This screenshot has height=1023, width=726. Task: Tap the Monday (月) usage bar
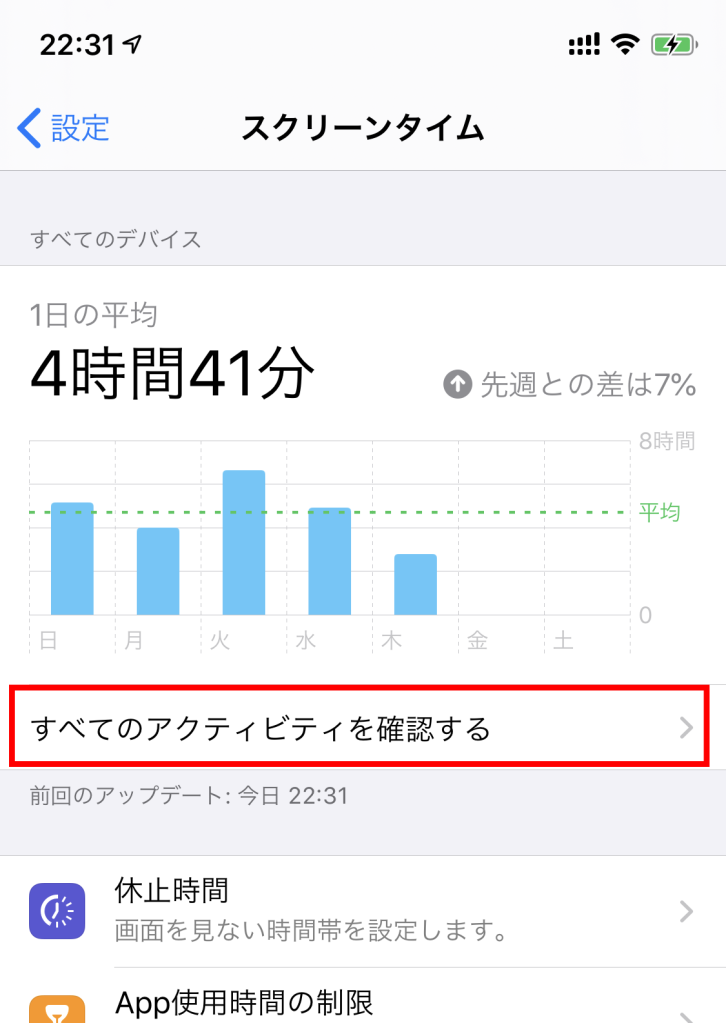click(158, 571)
